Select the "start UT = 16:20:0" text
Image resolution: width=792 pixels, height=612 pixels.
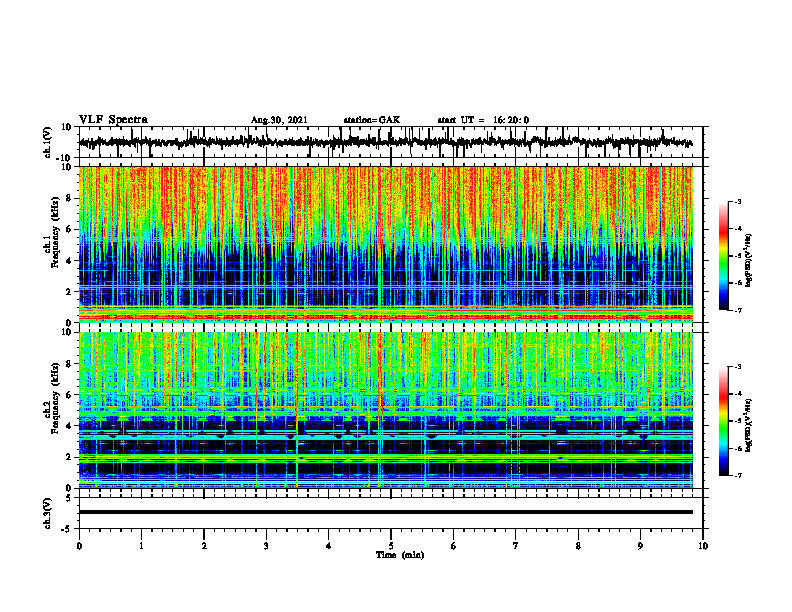click(x=483, y=120)
